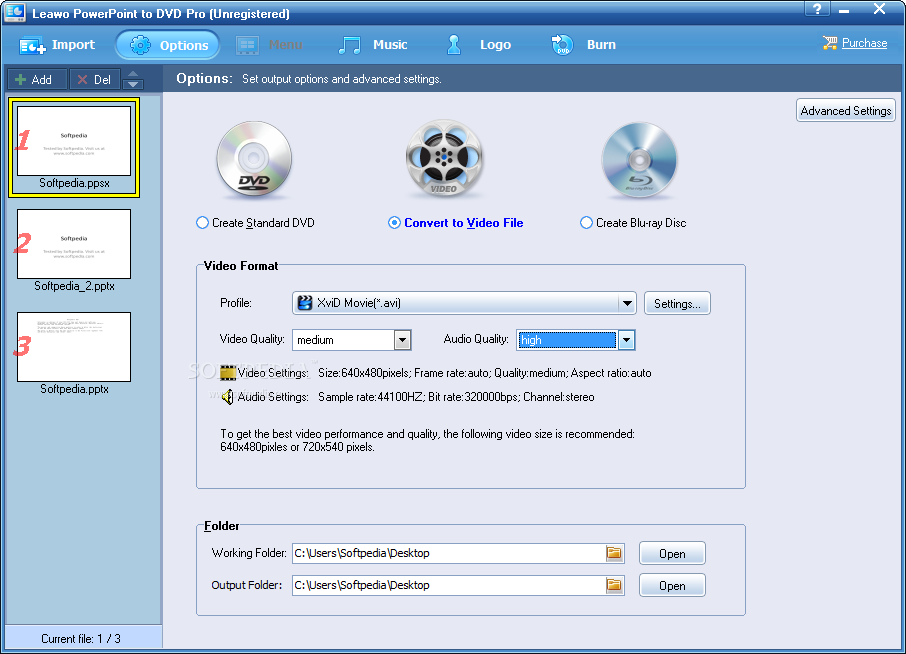Go to the Music tab
This screenshot has width=906, height=654.
pyautogui.click(x=373, y=44)
